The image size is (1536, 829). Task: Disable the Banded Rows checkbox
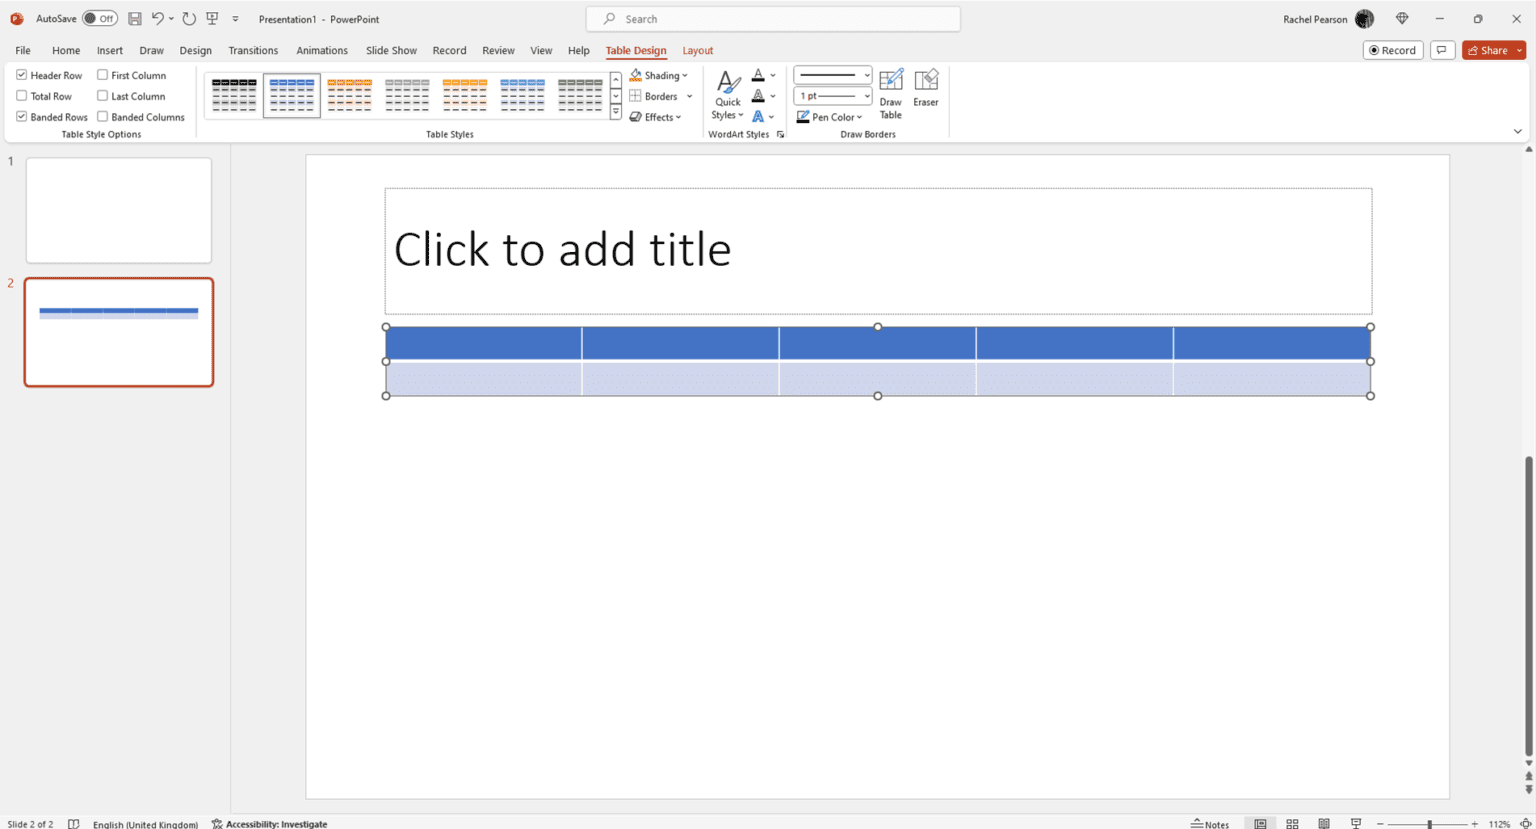(21, 116)
